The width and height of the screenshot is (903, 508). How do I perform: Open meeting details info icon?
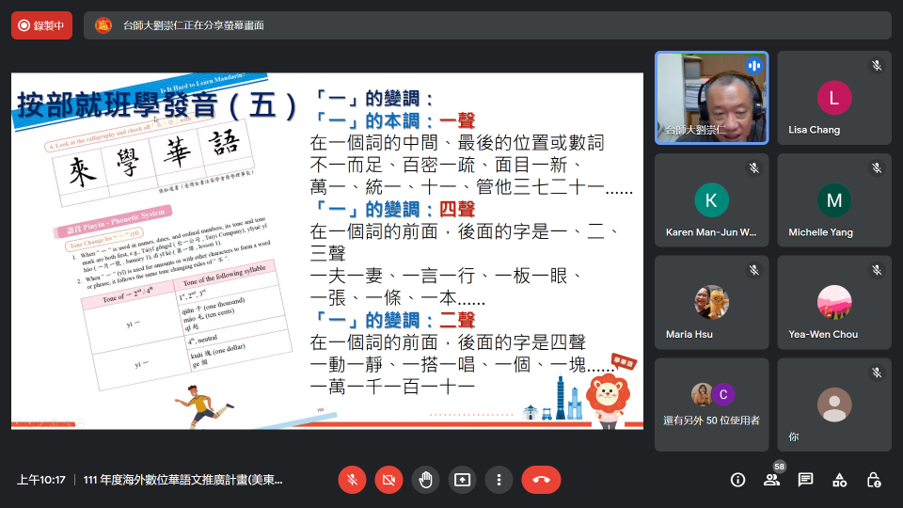tap(738, 480)
